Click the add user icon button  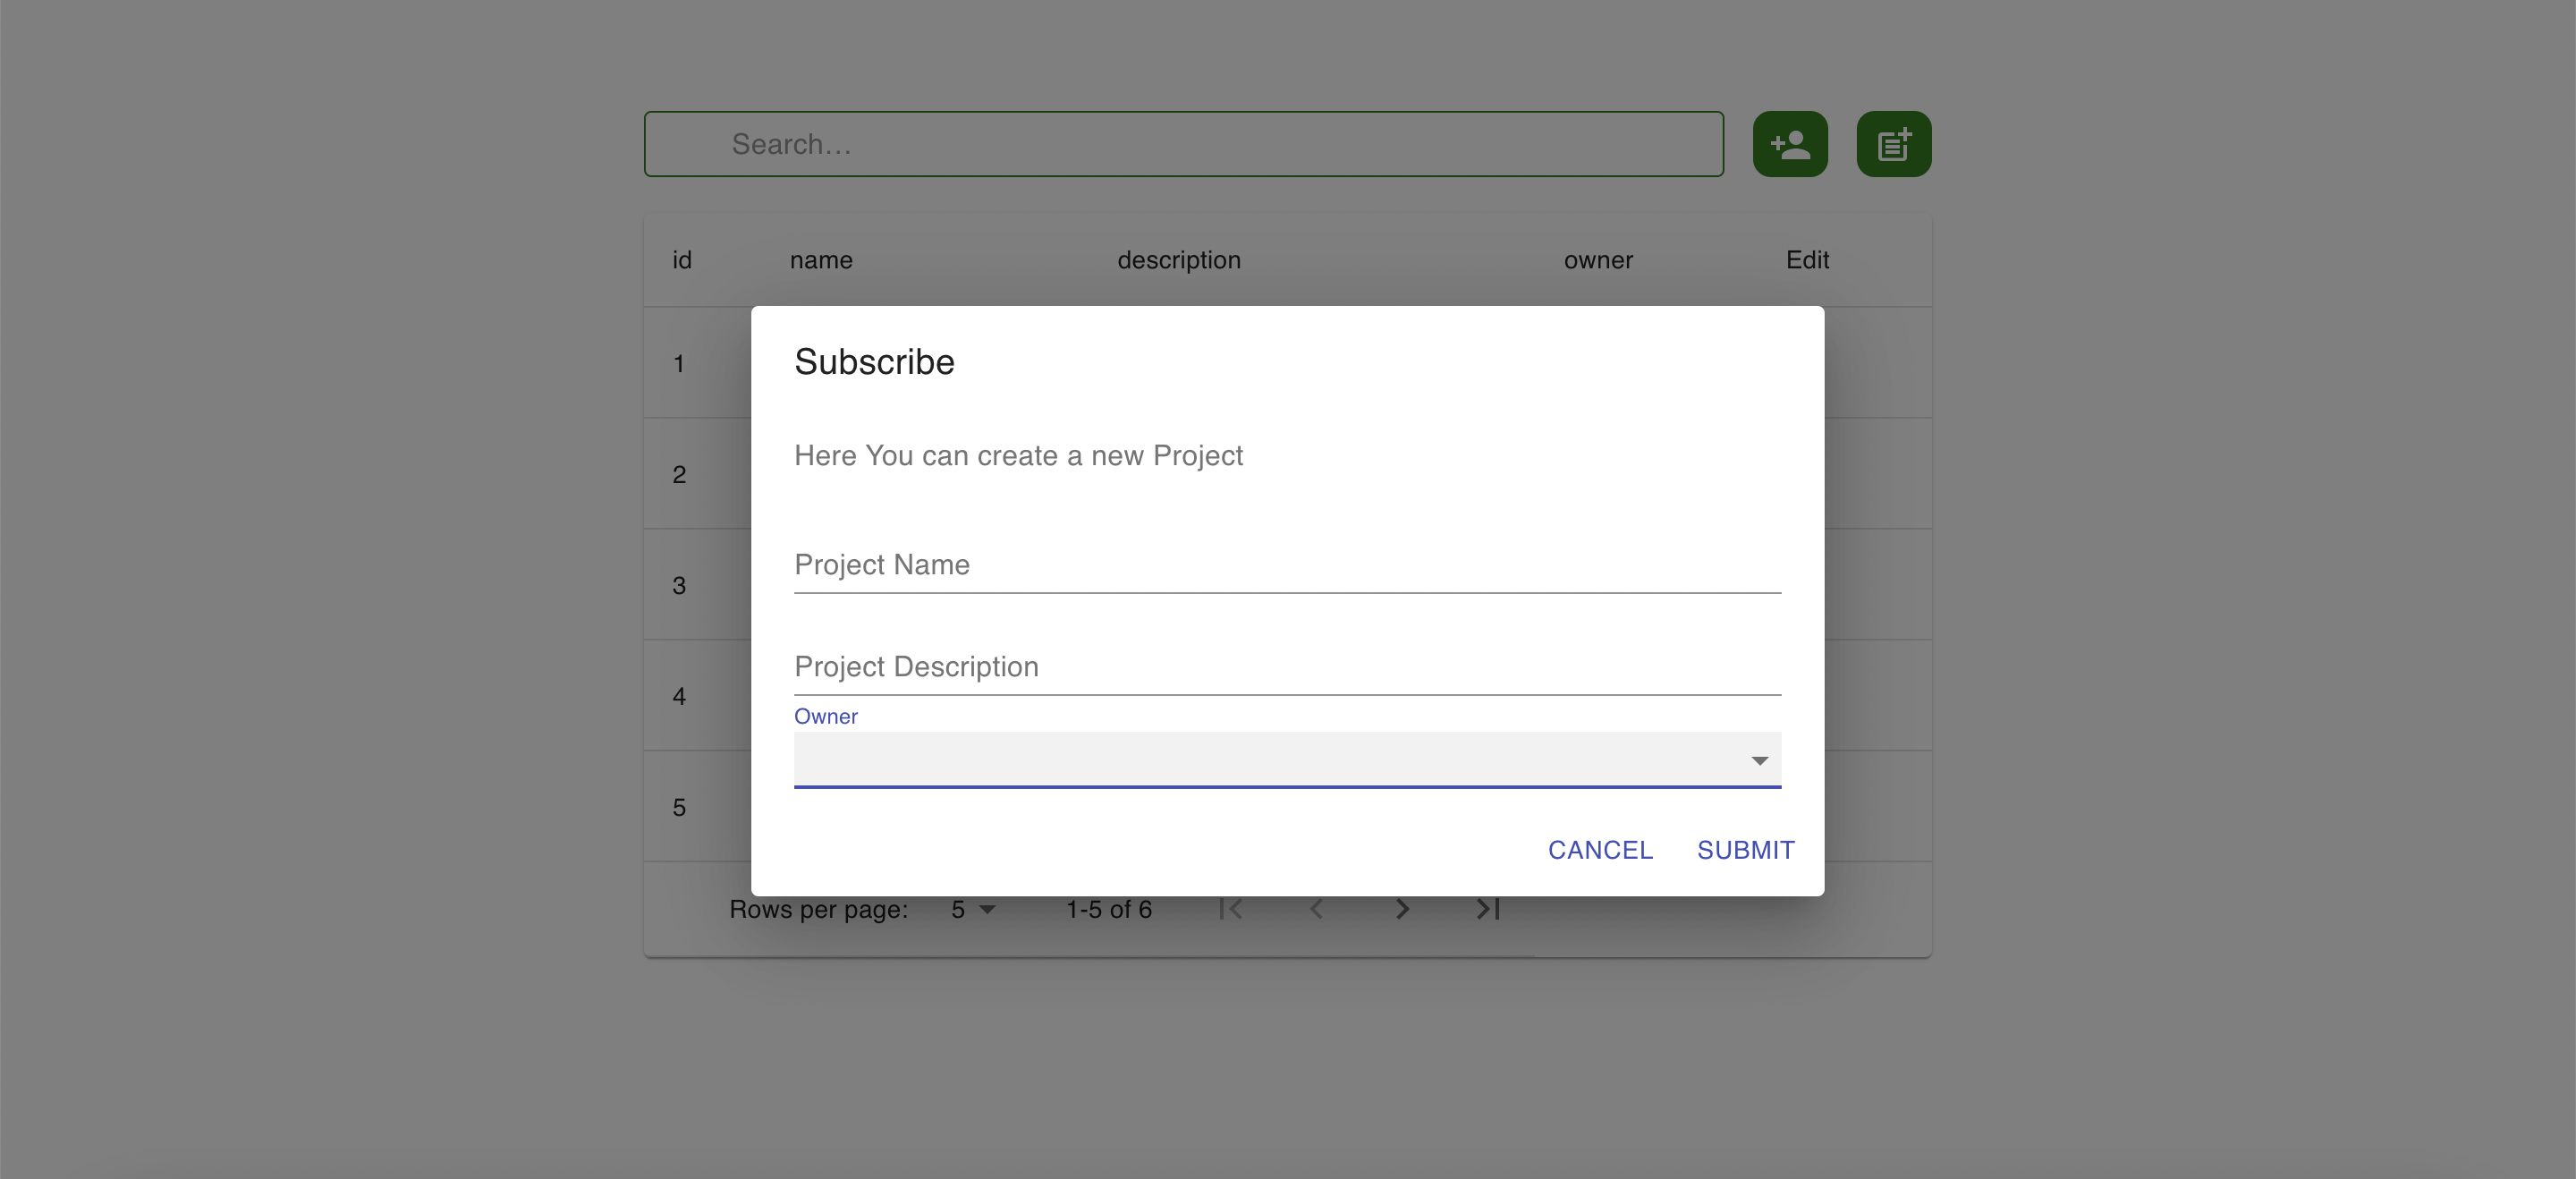(1790, 144)
